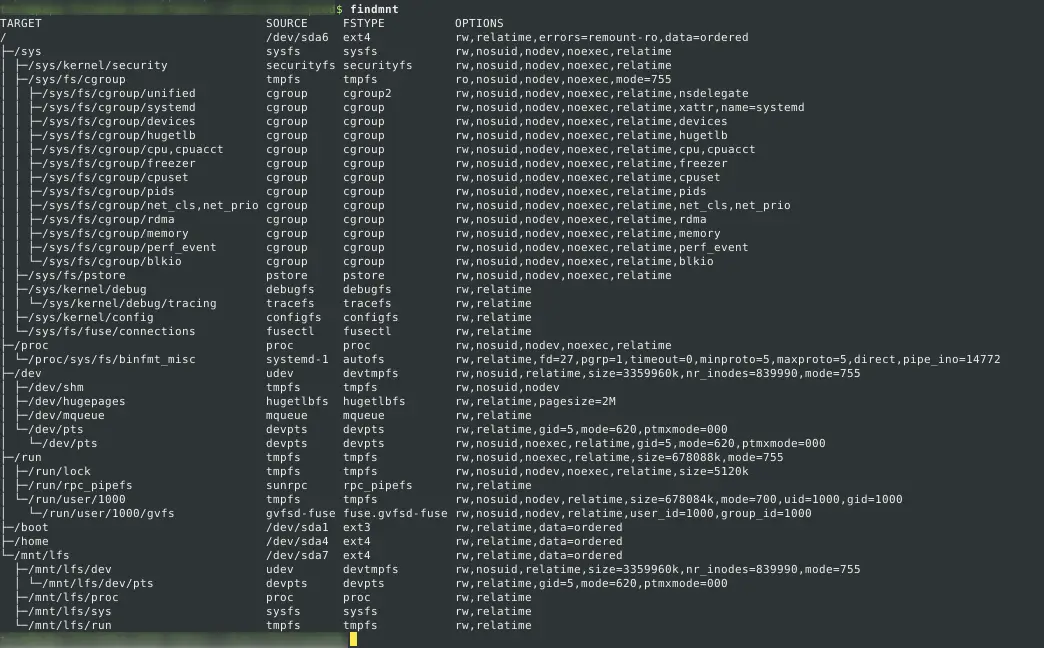Click the /sys/kernel/security target row
This screenshot has width=1044, height=648.
tap(98, 65)
